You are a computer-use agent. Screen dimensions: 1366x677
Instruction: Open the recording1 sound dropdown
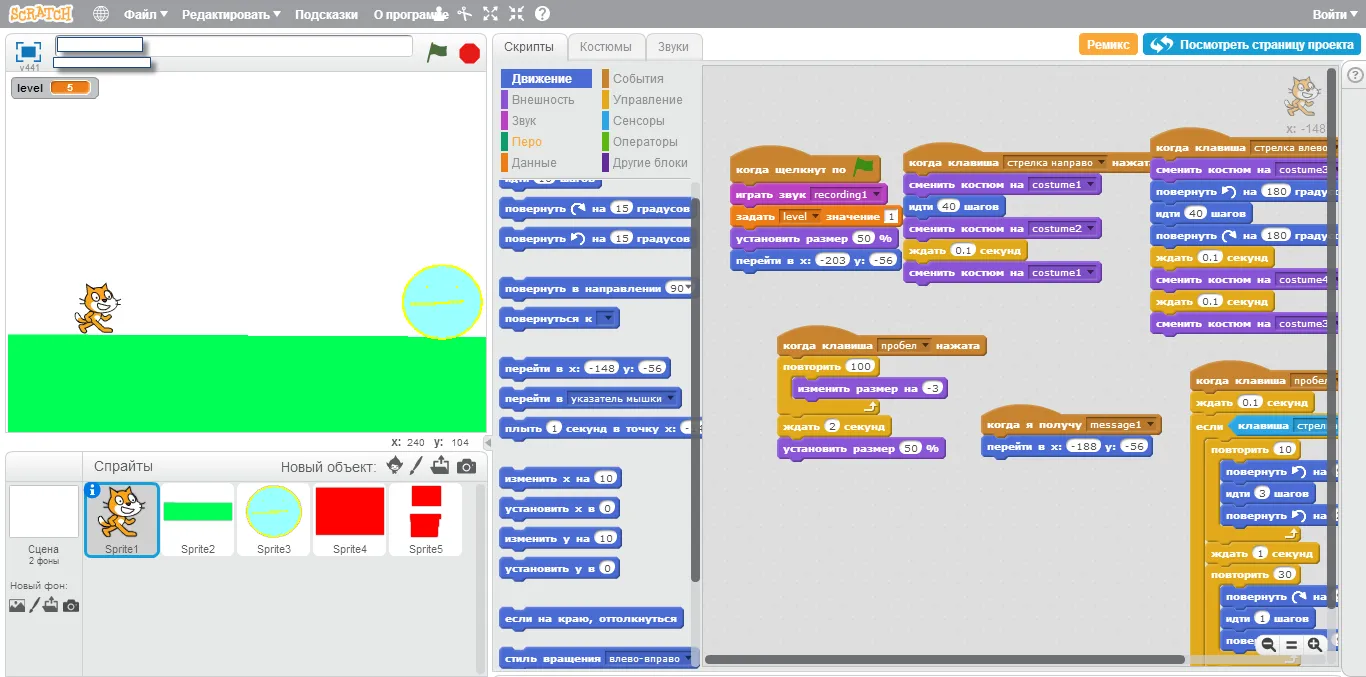(x=847, y=194)
